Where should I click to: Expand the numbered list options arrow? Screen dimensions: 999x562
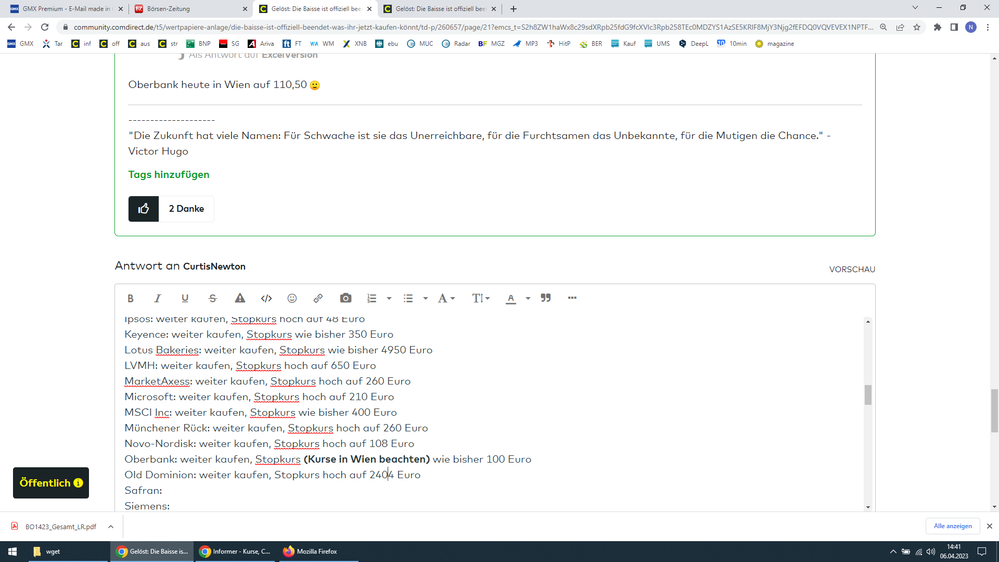[x=389, y=298]
